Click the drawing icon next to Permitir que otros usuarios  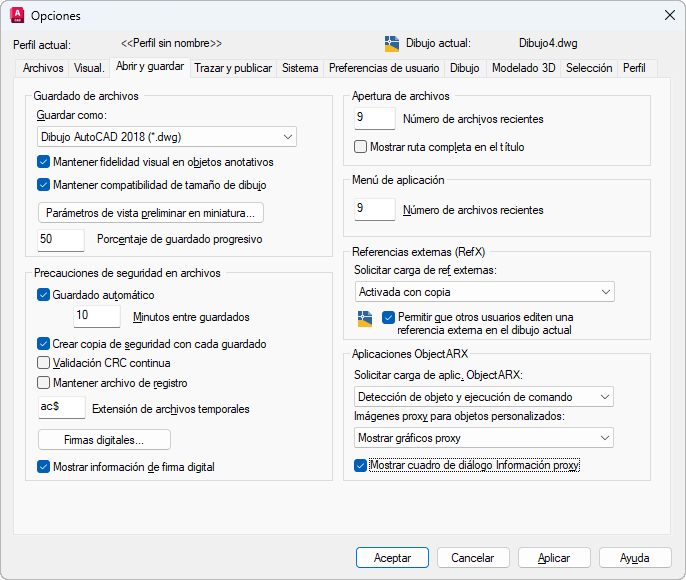[364, 318]
